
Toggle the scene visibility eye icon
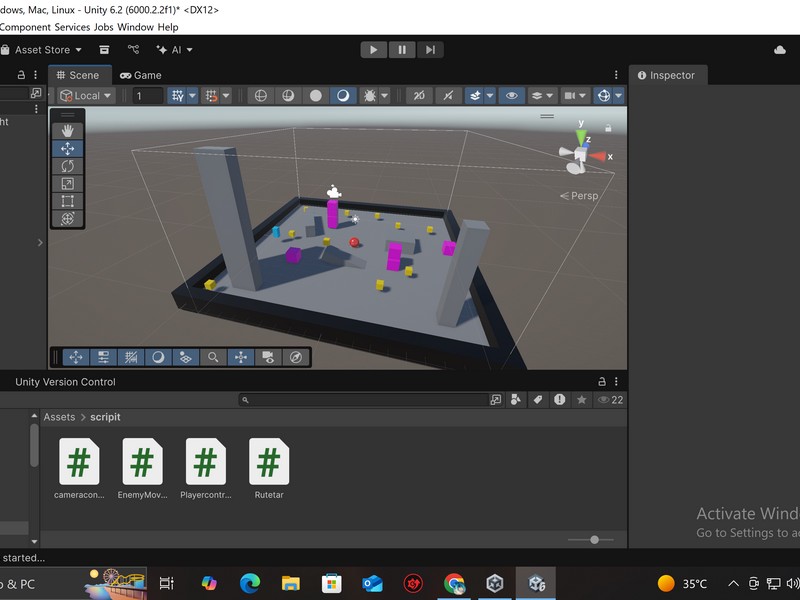tap(510, 95)
